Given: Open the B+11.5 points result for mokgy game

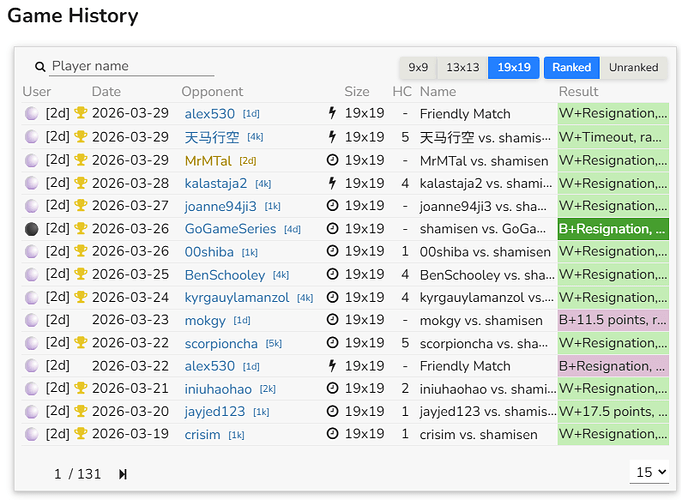Looking at the screenshot, I should point(612,321).
